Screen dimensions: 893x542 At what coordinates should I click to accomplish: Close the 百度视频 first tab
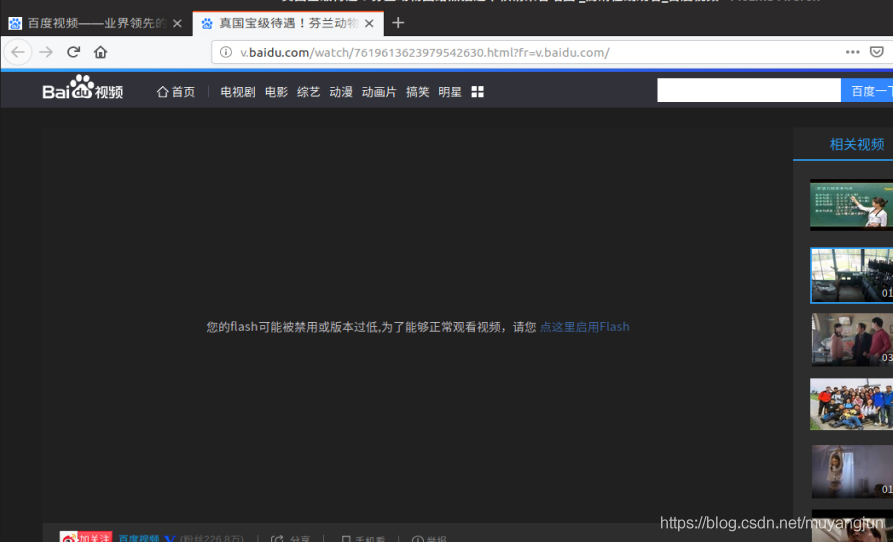point(177,23)
